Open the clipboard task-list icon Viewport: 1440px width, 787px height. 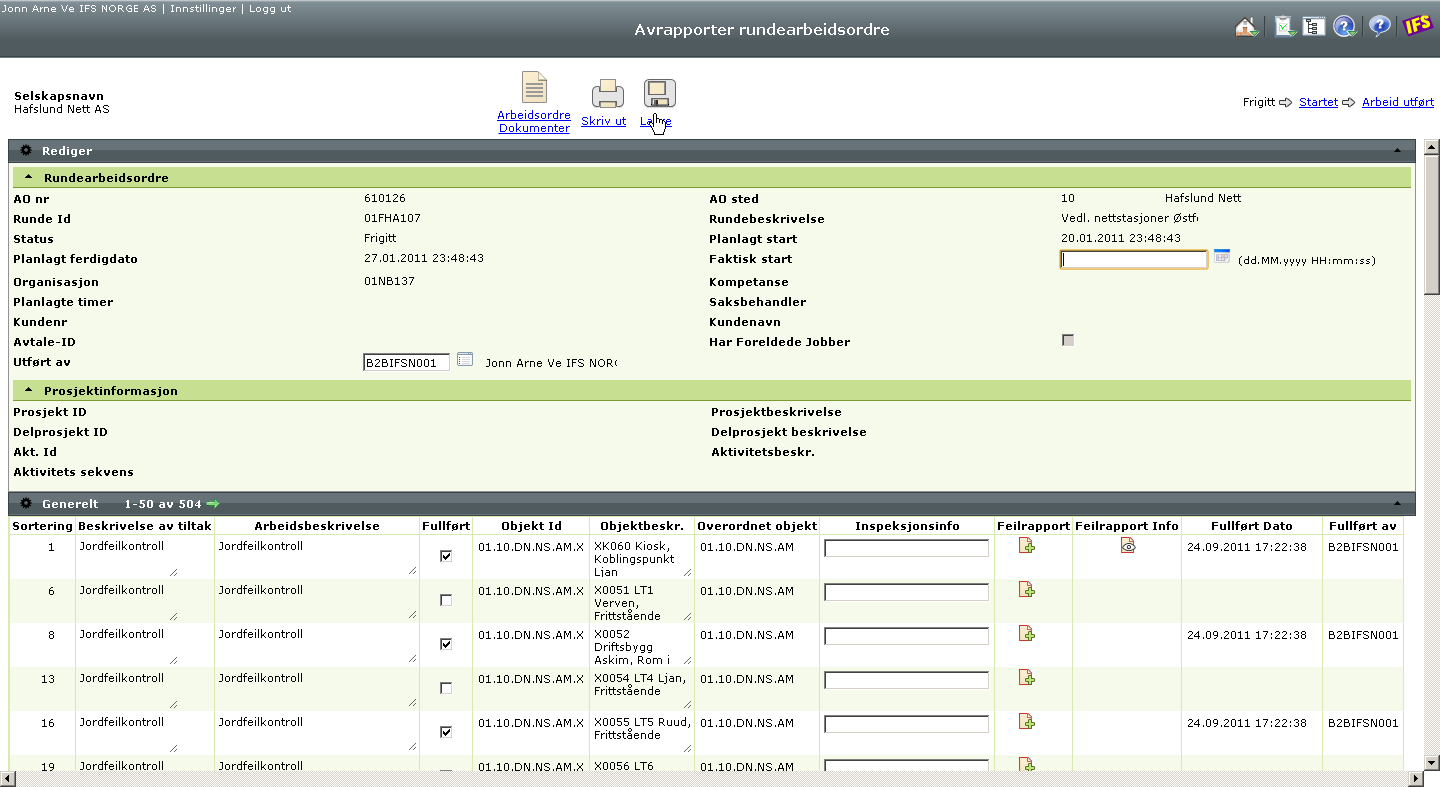tap(1284, 27)
